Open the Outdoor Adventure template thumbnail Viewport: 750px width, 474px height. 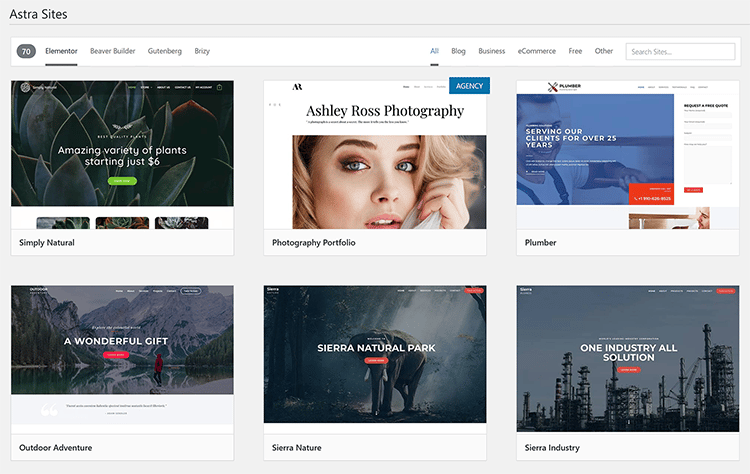pyautogui.click(x=122, y=355)
